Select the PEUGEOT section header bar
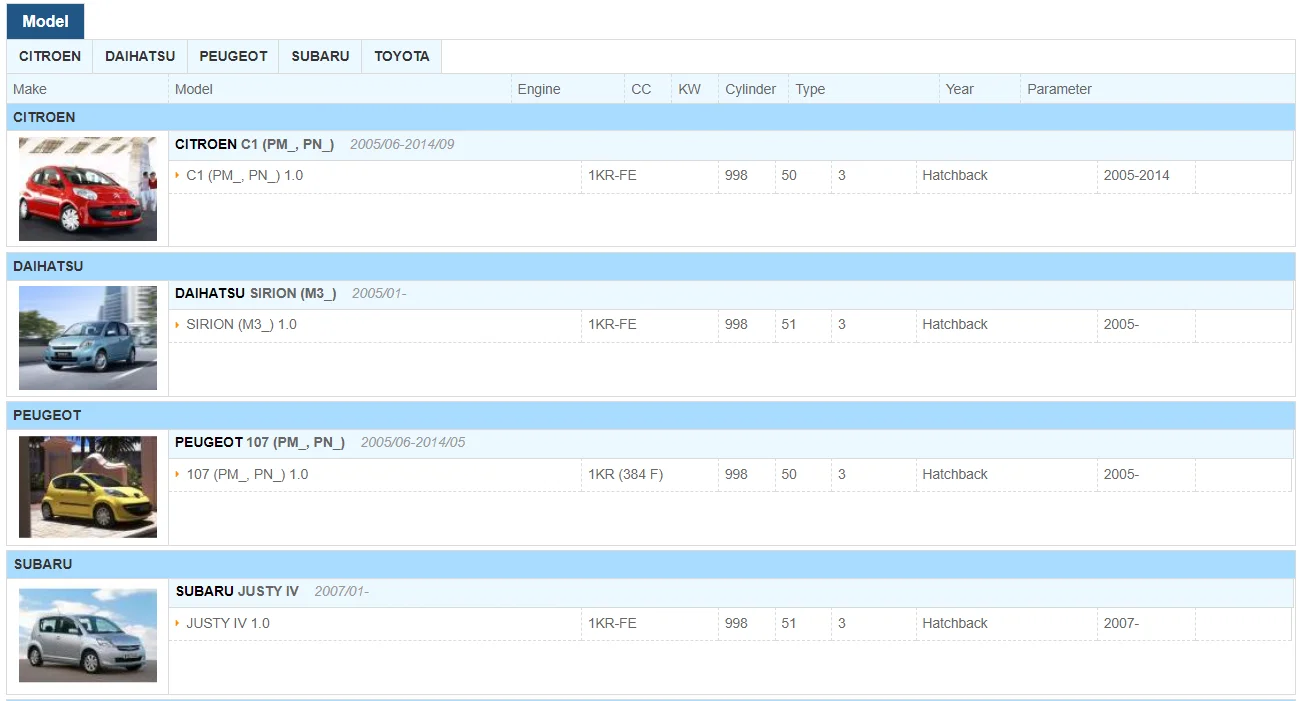The image size is (1303, 701). pyautogui.click(x=651, y=415)
